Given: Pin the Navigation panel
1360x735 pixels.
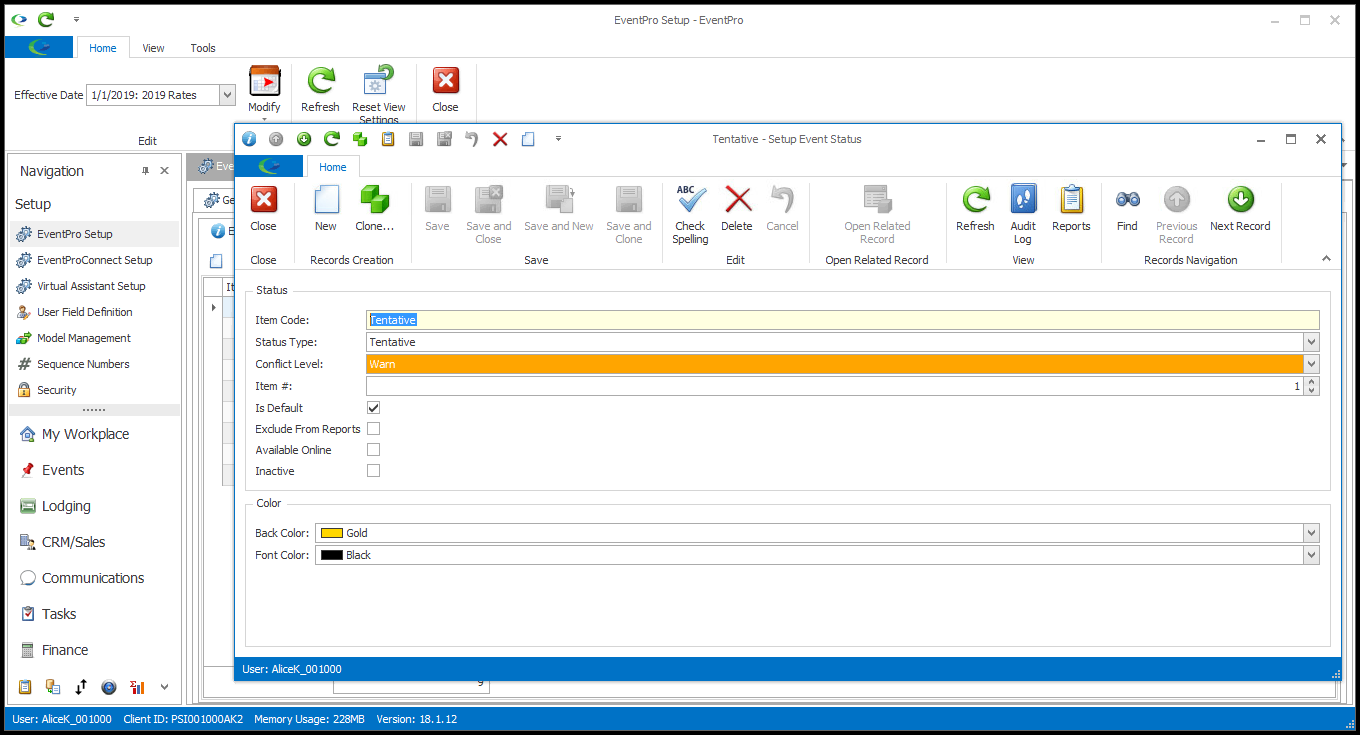Looking at the screenshot, I should [x=146, y=171].
